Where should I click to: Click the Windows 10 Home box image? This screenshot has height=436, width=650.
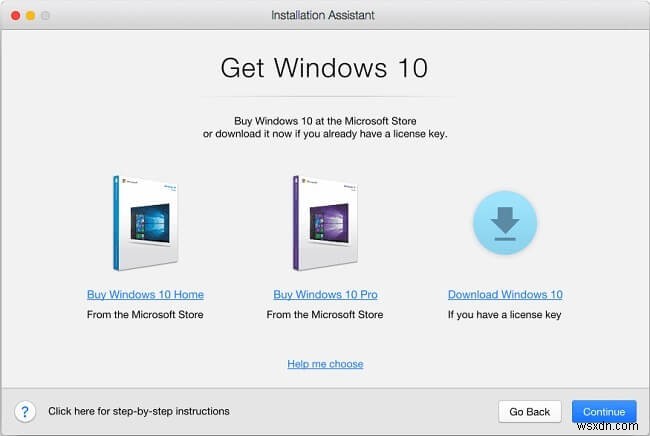coord(146,223)
